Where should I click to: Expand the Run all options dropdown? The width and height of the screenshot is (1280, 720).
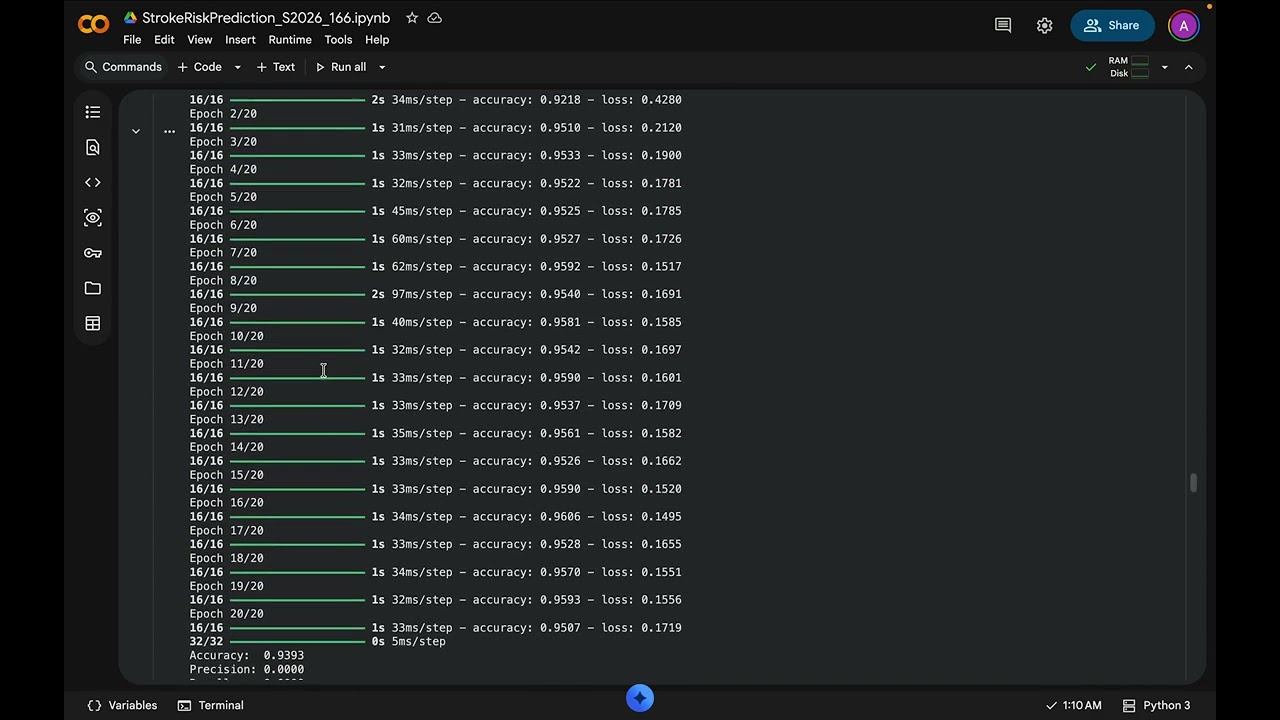coord(381,67)
